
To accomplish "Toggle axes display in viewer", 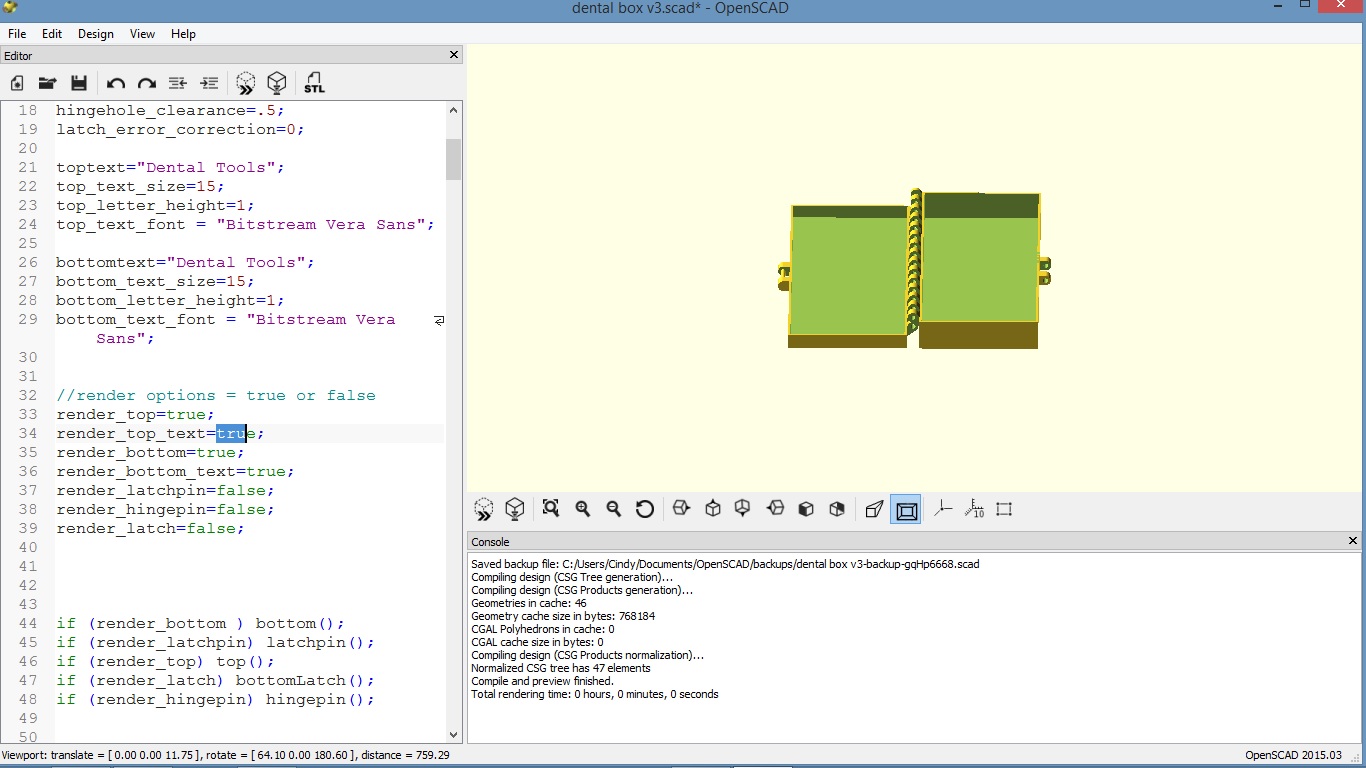I will (942, 509).
